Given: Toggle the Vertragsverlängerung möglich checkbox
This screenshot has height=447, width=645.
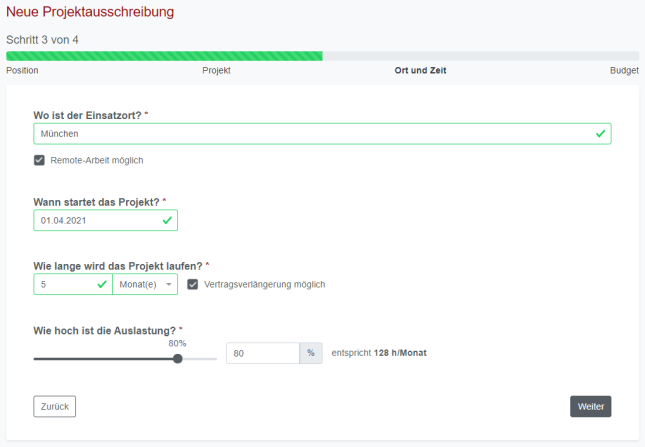Looking at the screenshot, I should (x=193, y=284).
